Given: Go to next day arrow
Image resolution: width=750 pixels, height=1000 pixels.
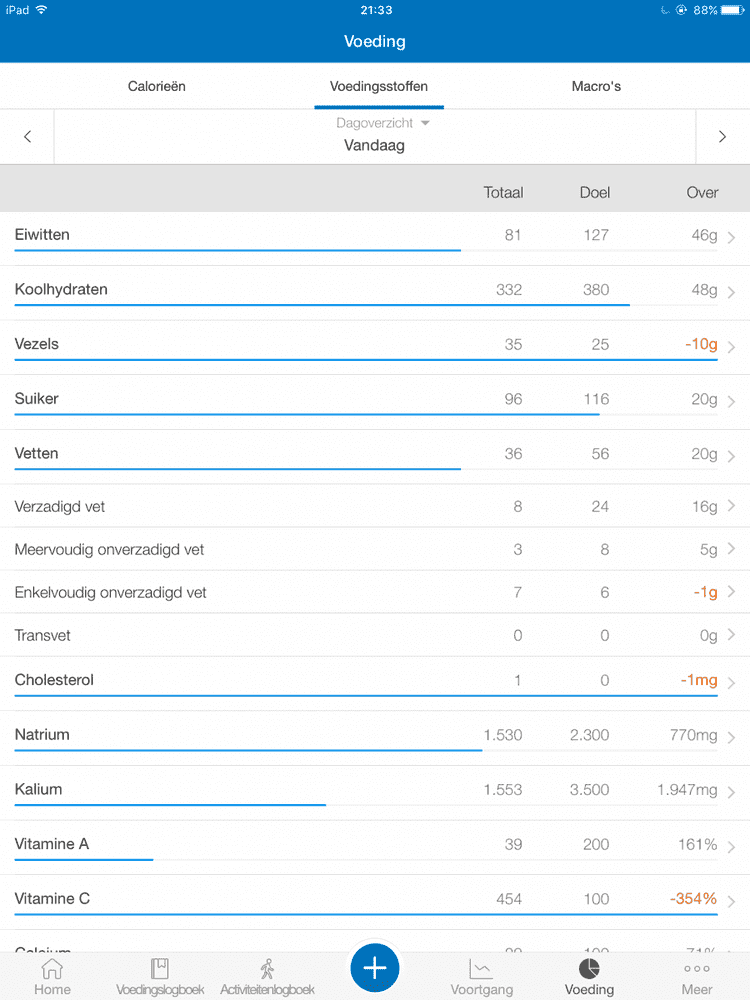Looking at the screenshot, I should click(x=722, y=137).
